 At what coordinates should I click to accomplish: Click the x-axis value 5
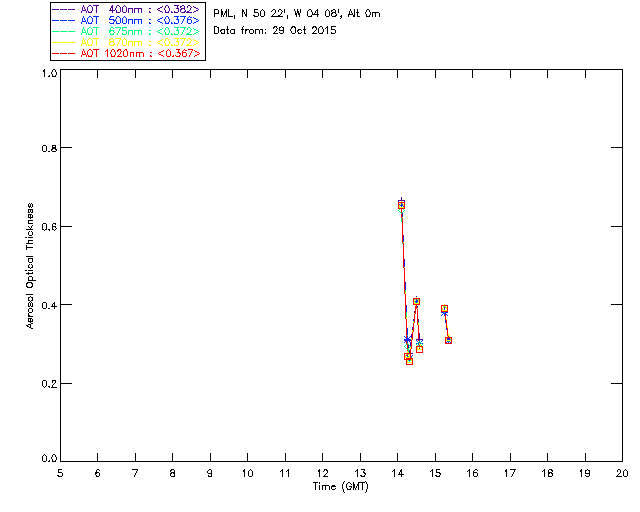coord(60,474)
